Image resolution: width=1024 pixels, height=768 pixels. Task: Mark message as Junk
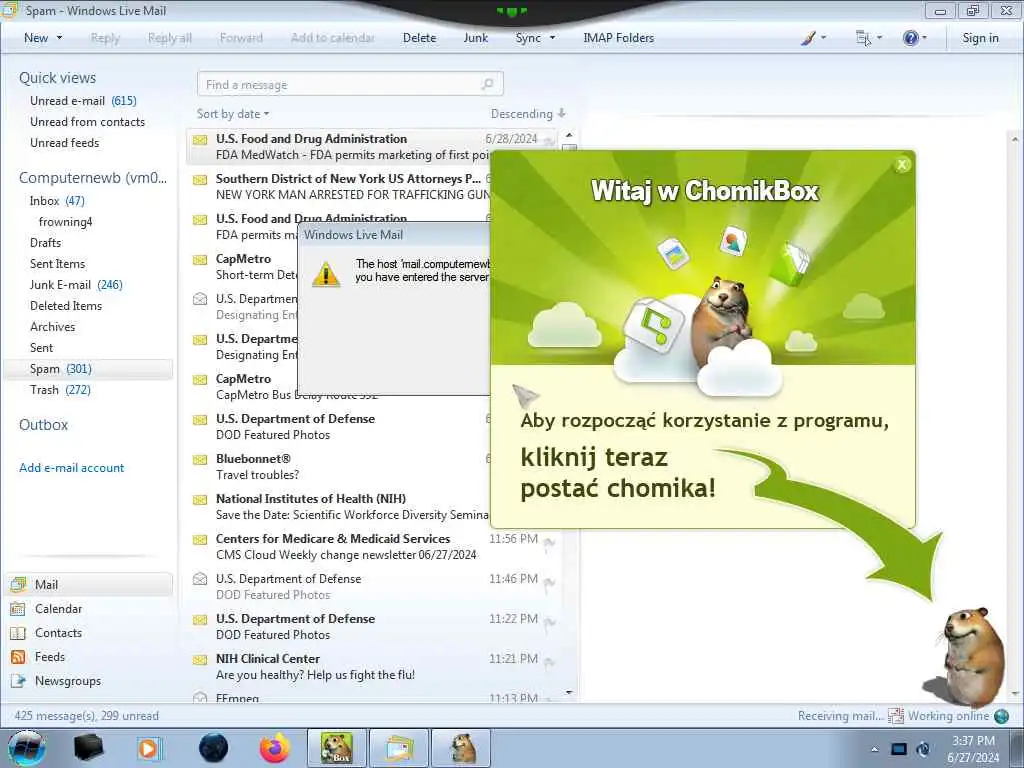pos(475,38)
